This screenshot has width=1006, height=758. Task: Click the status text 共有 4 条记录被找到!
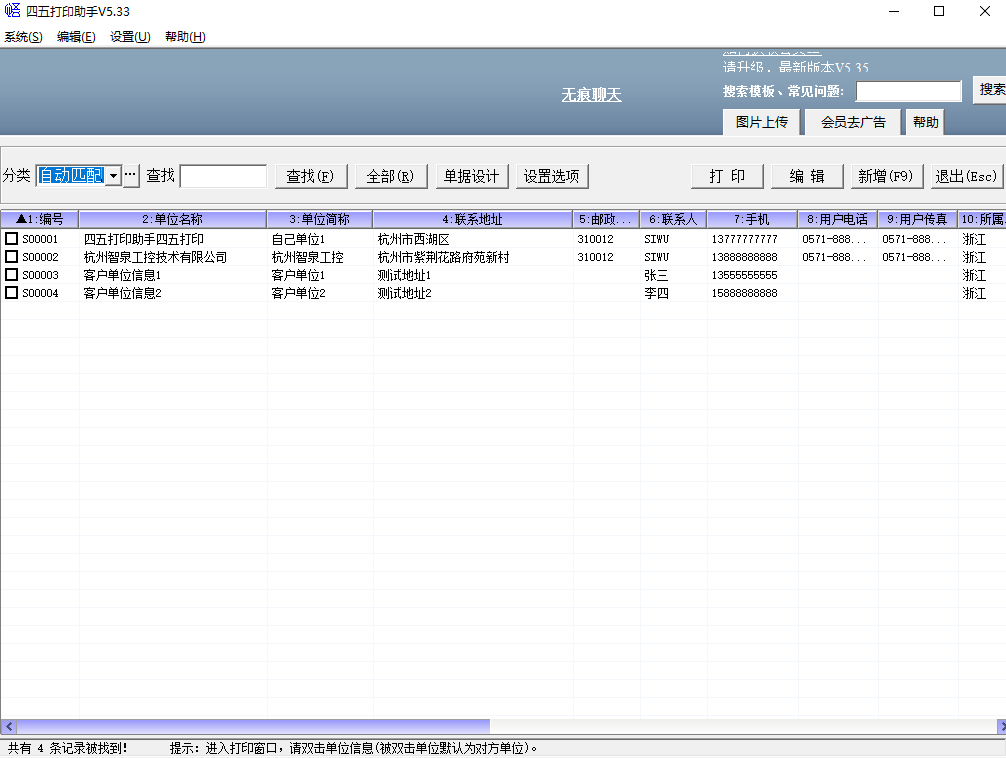point(67,748)
